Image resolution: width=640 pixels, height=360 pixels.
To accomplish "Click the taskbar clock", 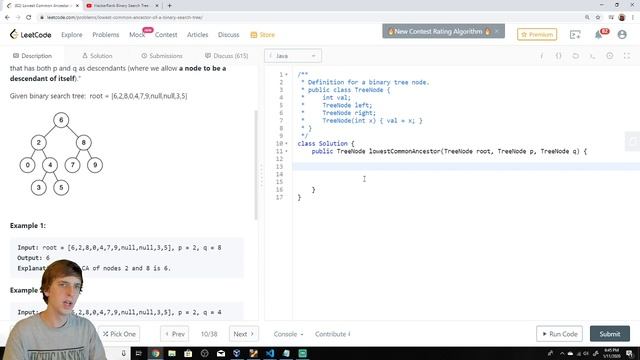I will pyautogui.click(x=612, y=353).
